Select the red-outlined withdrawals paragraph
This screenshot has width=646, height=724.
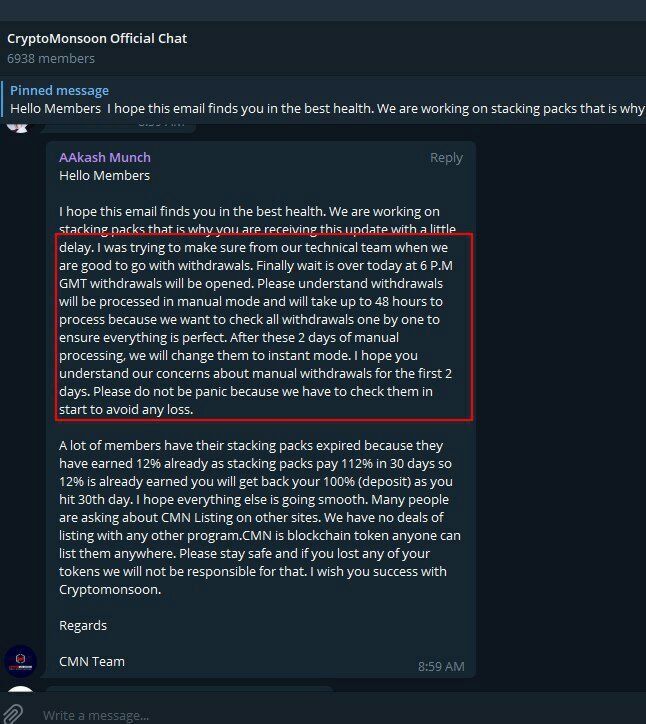(x=264, y=327)
